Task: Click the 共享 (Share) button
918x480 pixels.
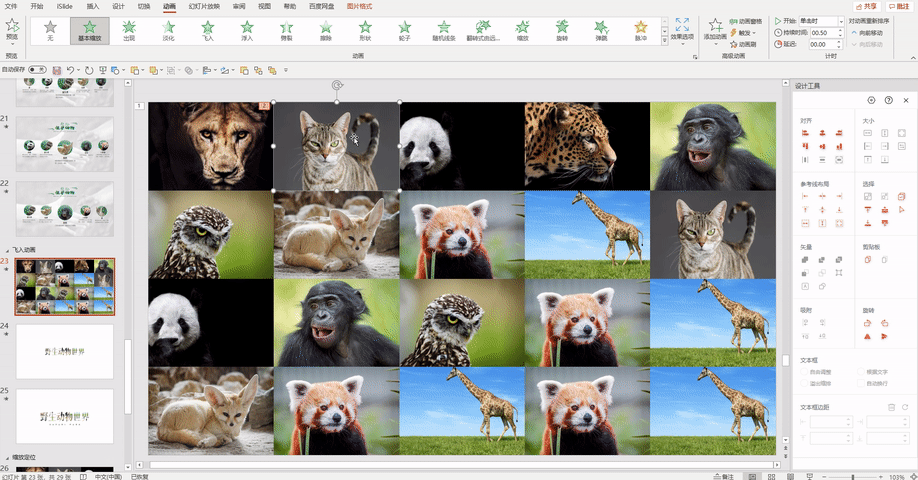Action: [x=866, y=6]
